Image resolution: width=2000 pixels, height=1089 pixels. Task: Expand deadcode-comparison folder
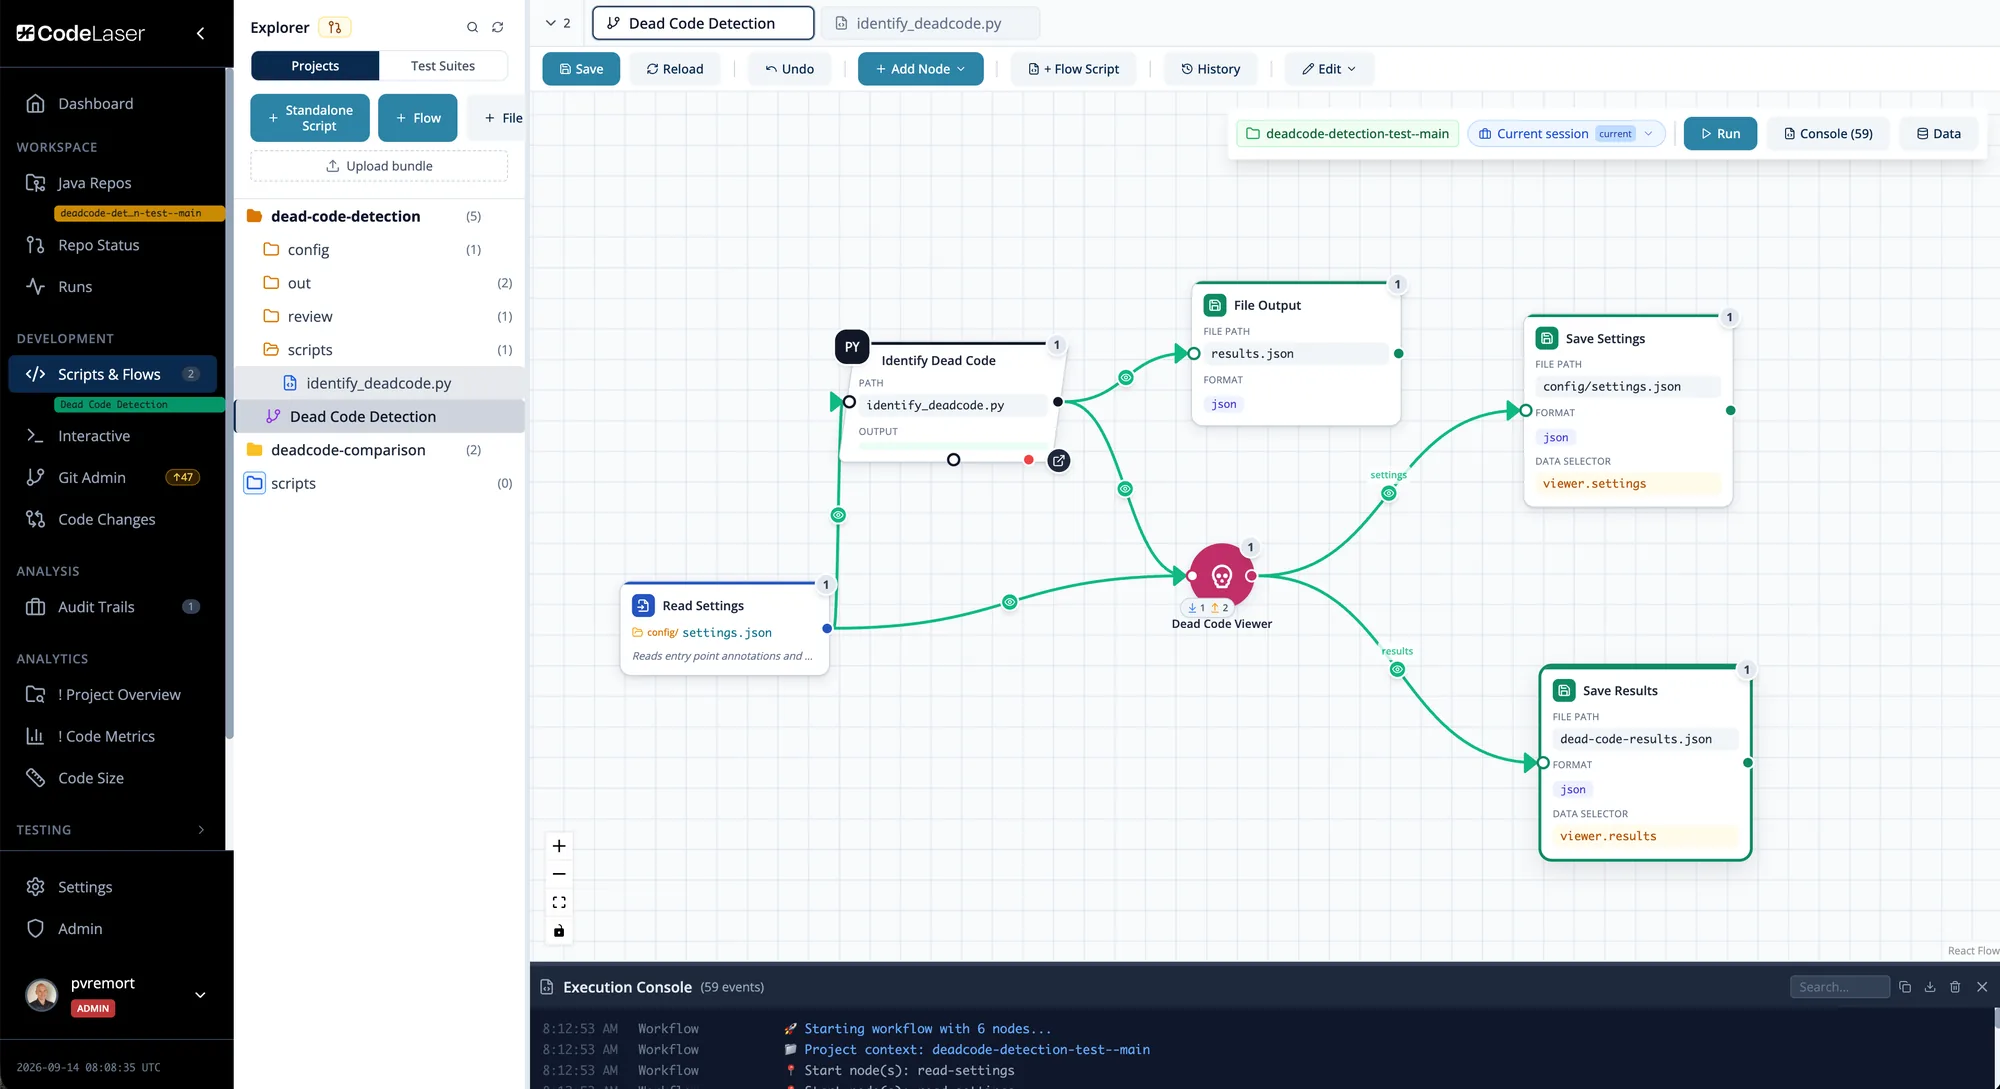click(x=348, y=450)
